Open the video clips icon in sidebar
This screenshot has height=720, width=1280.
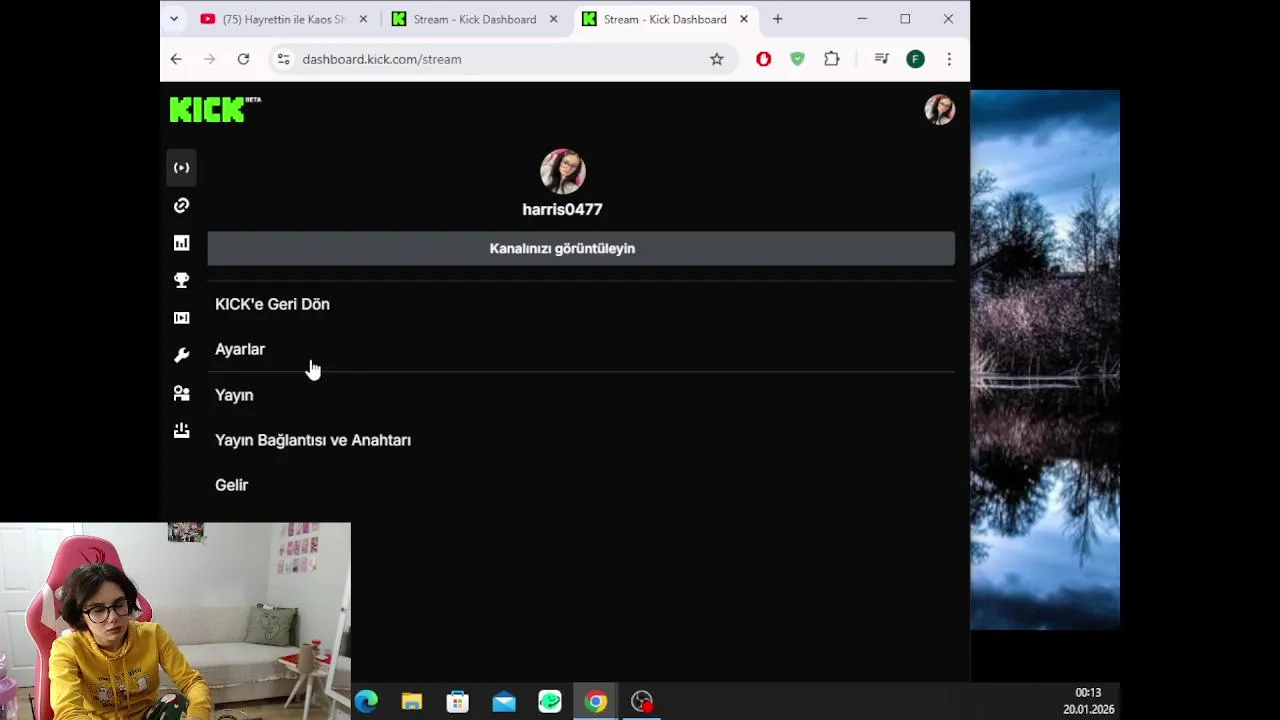pyautogui.click(x=181, y=318)
